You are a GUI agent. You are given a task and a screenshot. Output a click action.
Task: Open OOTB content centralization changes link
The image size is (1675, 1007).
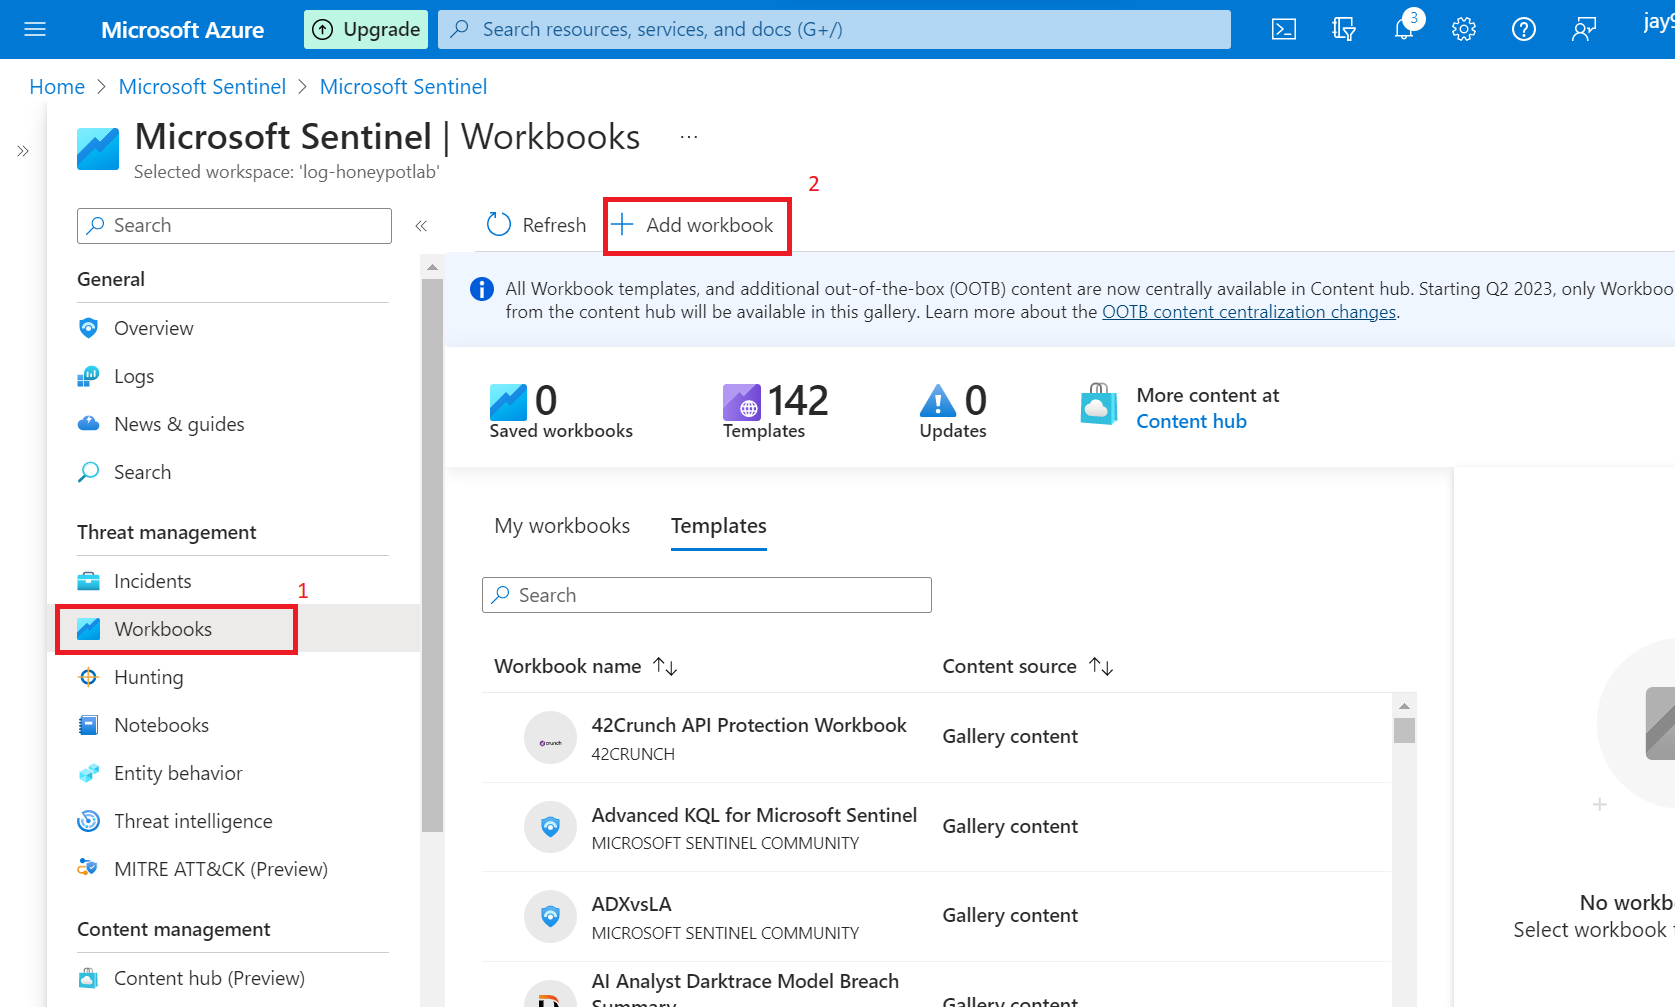(1249, 312)
